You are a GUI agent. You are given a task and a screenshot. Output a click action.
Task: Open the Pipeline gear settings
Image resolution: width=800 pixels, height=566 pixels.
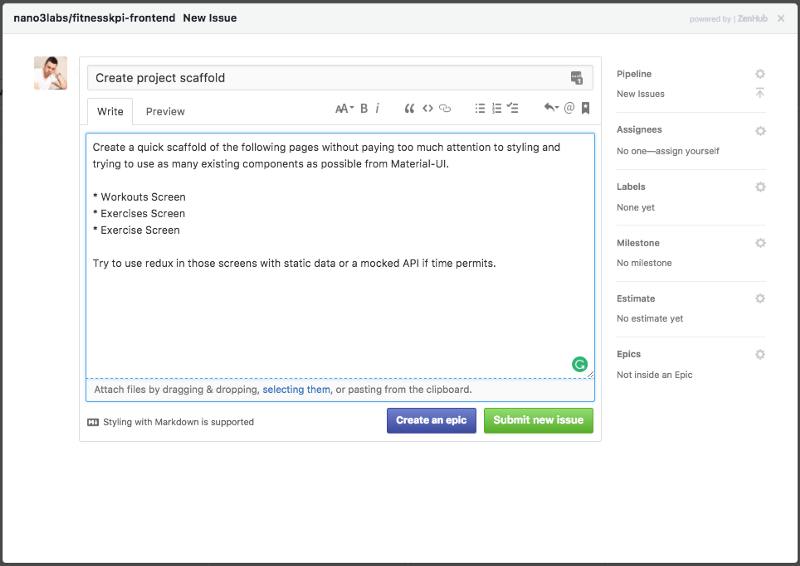tap(760, 74)
